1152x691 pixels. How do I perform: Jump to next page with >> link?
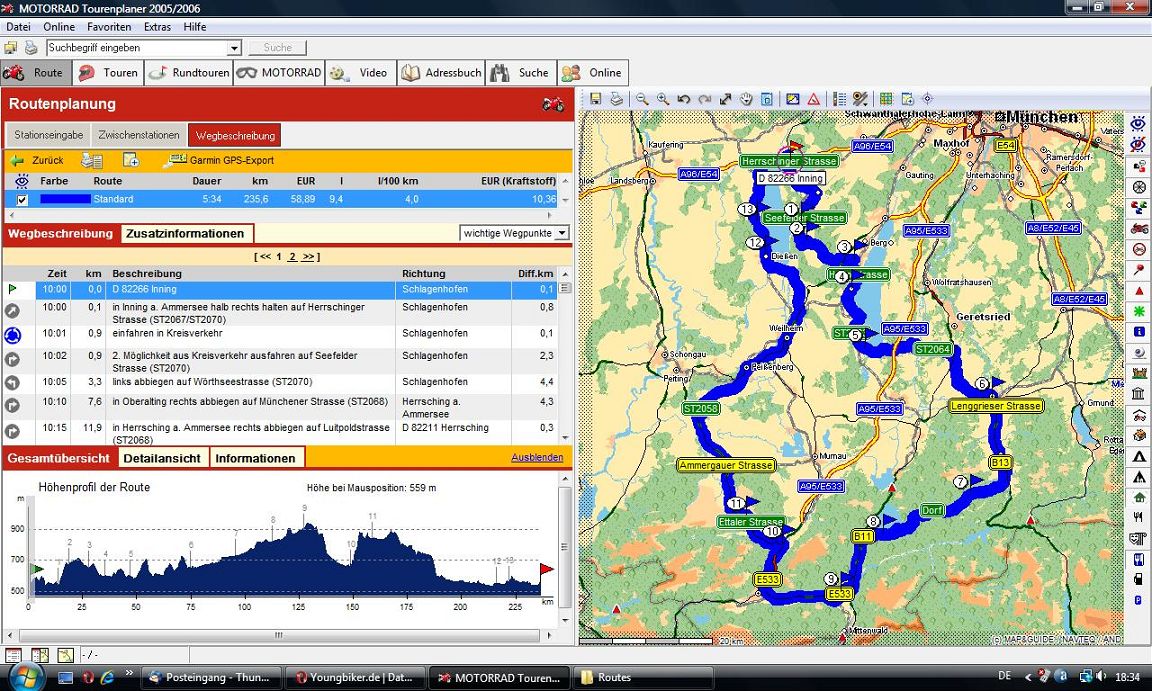coord(309,257)
